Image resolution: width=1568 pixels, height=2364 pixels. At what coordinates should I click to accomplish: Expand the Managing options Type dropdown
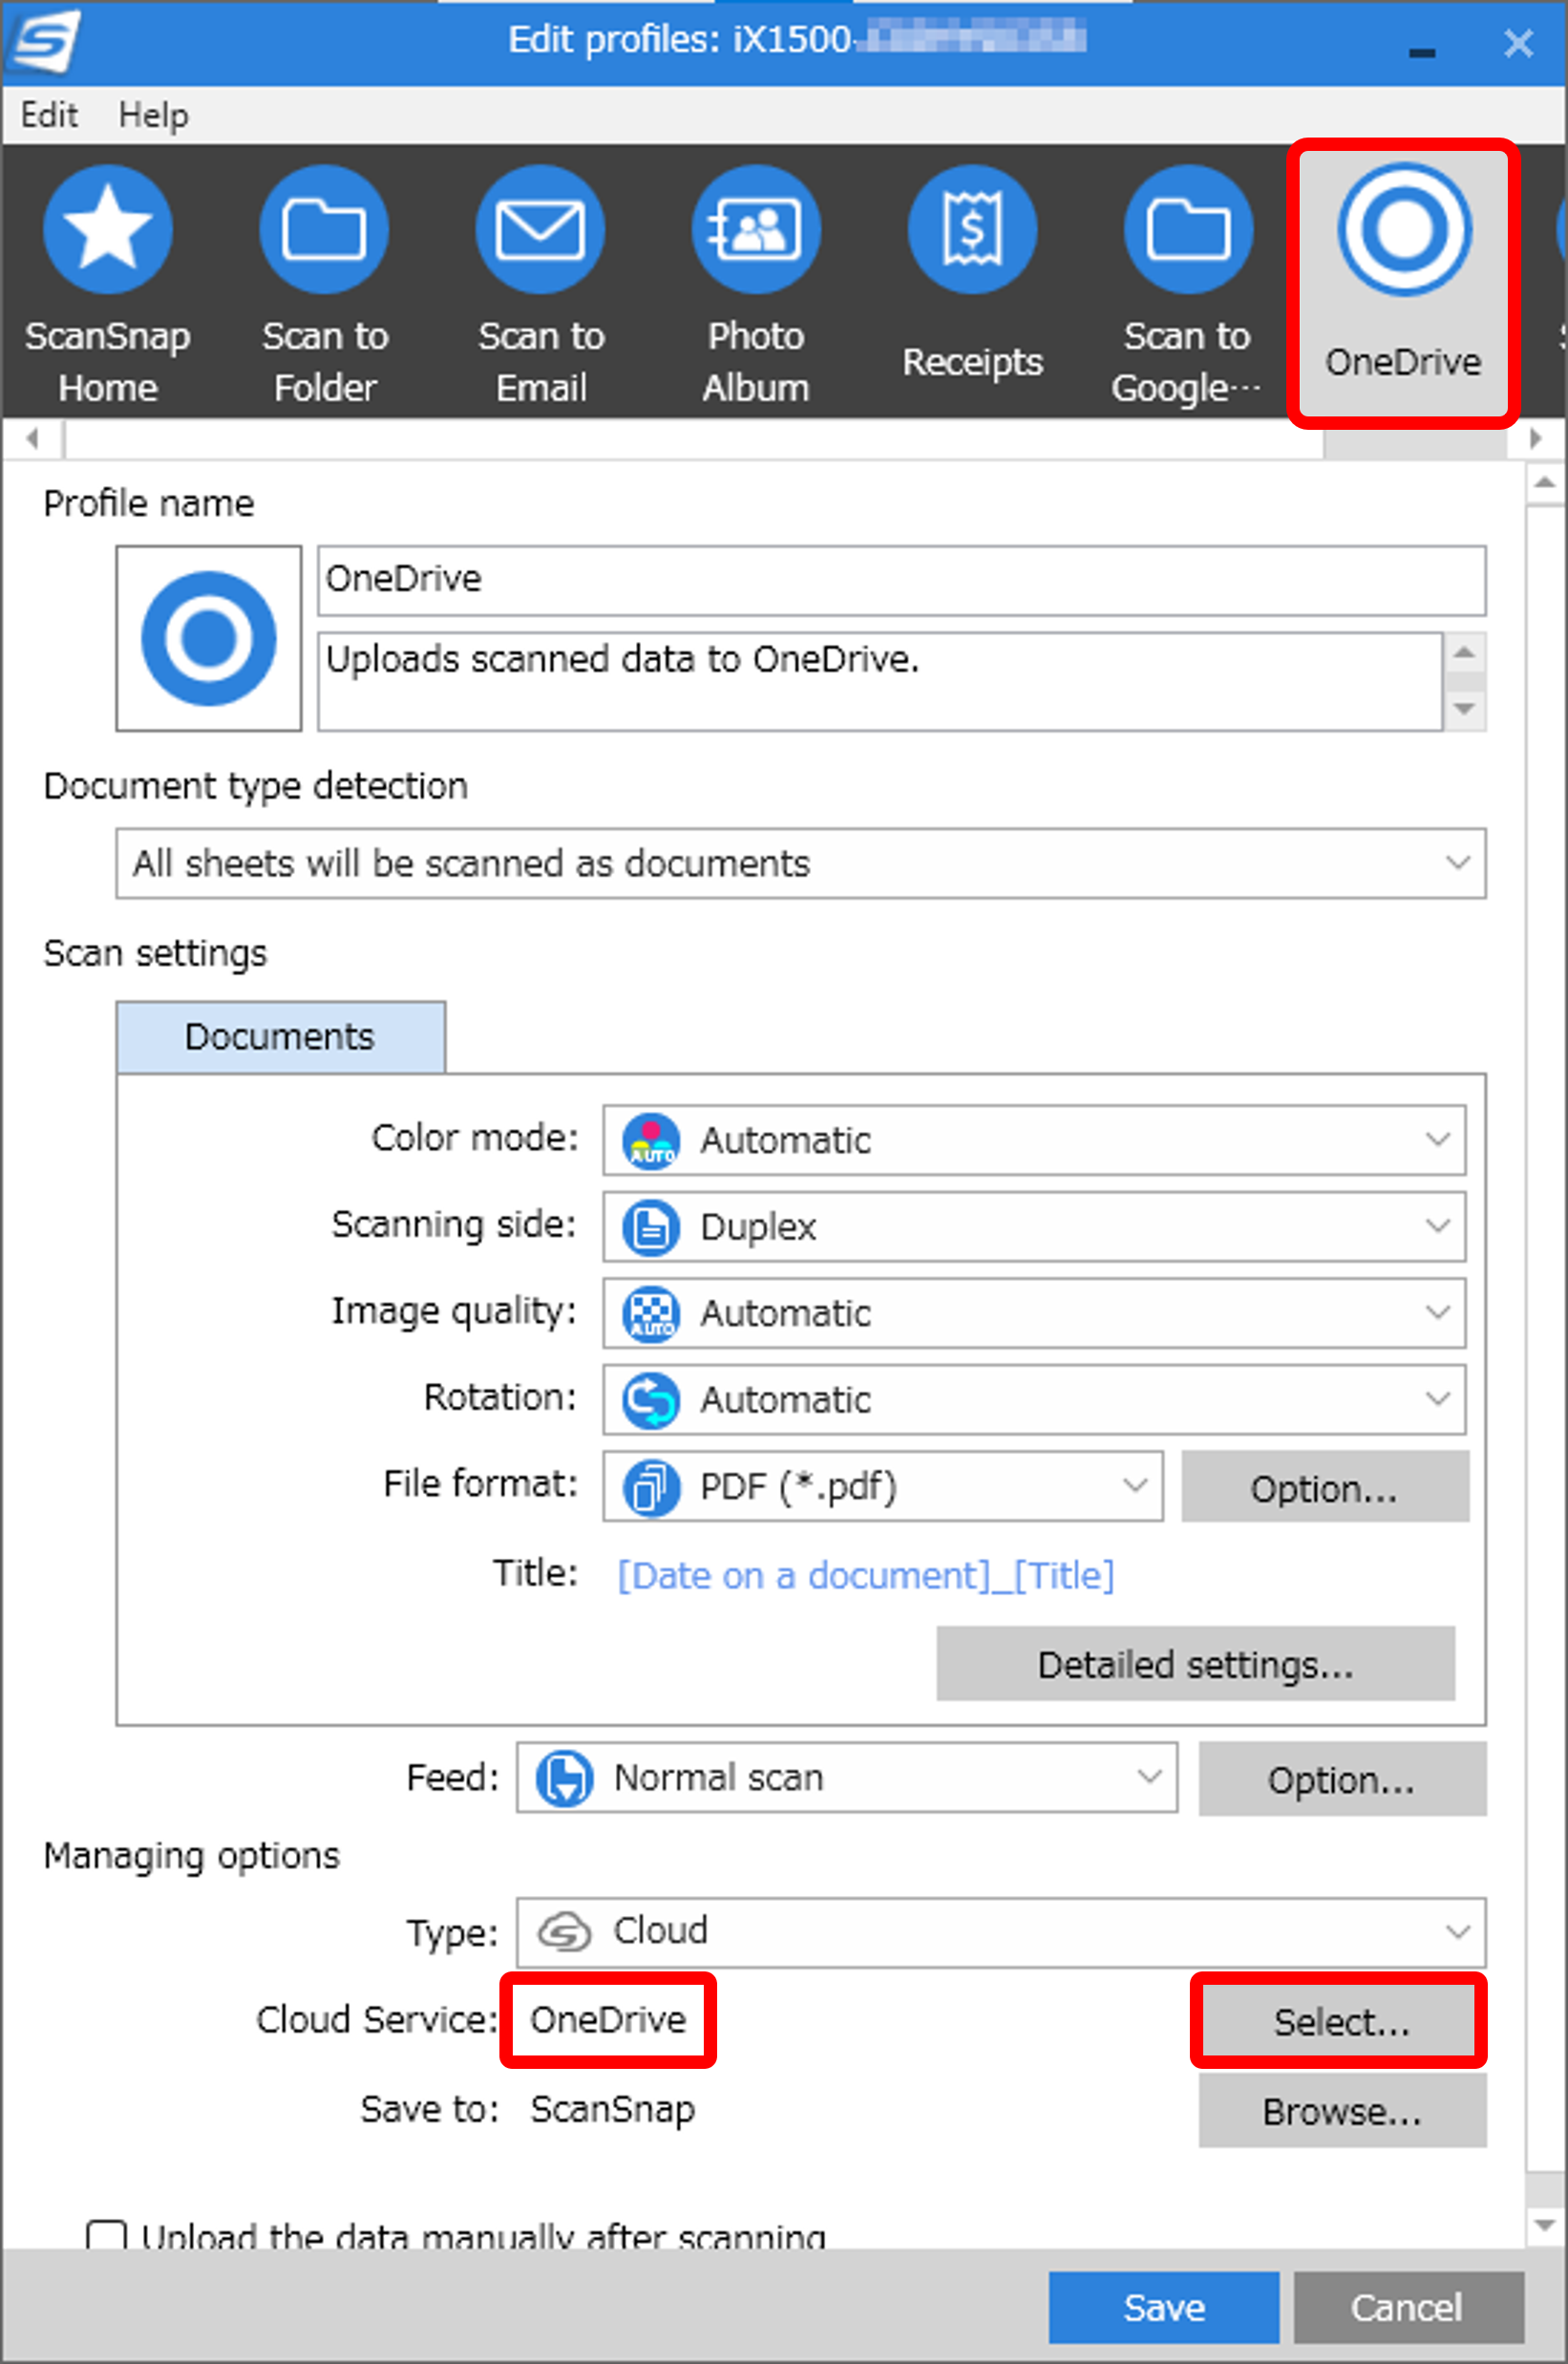tap(1001, 1932)
